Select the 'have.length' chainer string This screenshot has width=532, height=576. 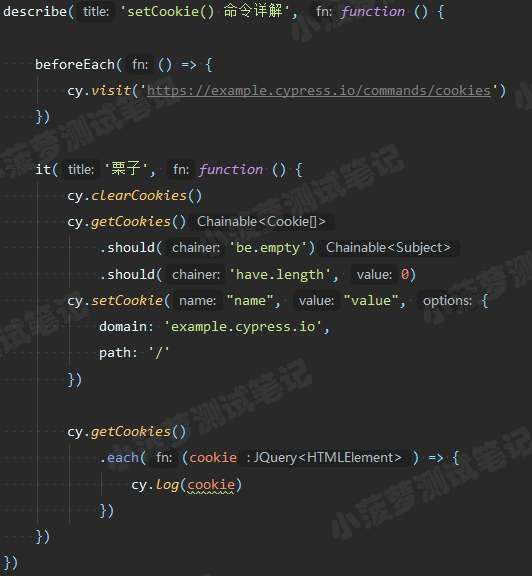(x=280, y=274)
